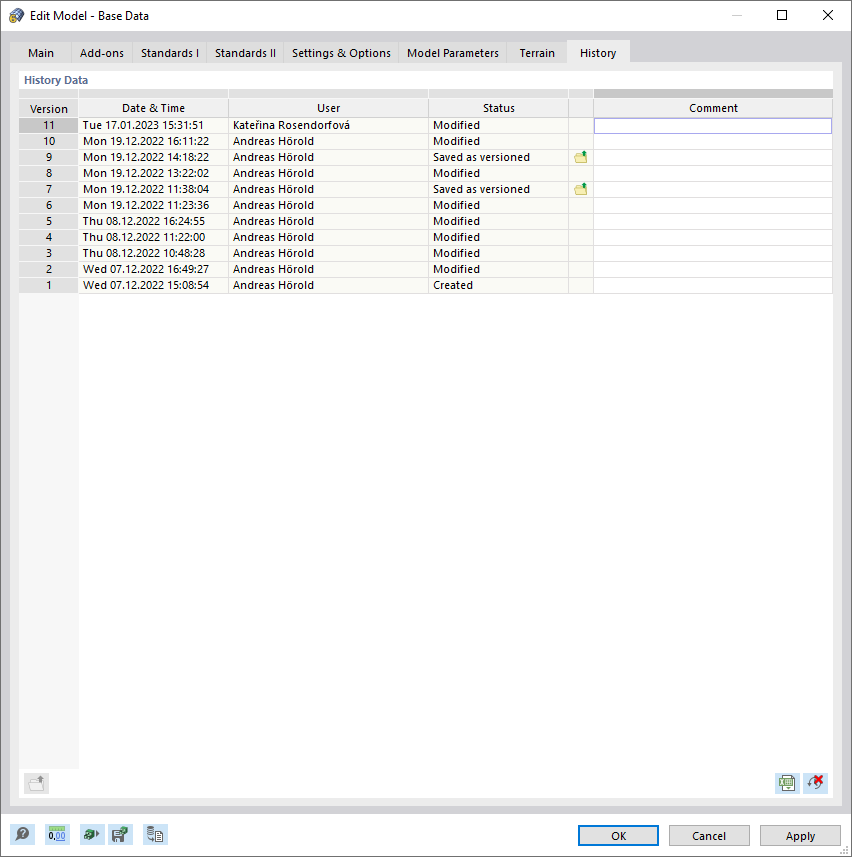This screenshot has height=857, width=852.
Task: Click 'Saved as versioned' status in version 9
Action: [498, 157]
